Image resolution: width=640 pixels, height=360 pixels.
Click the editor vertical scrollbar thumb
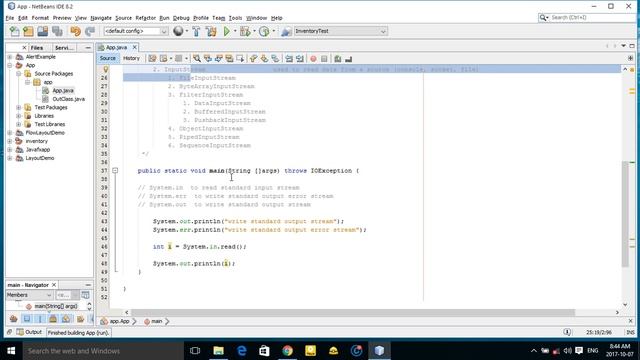click(625, 214)
